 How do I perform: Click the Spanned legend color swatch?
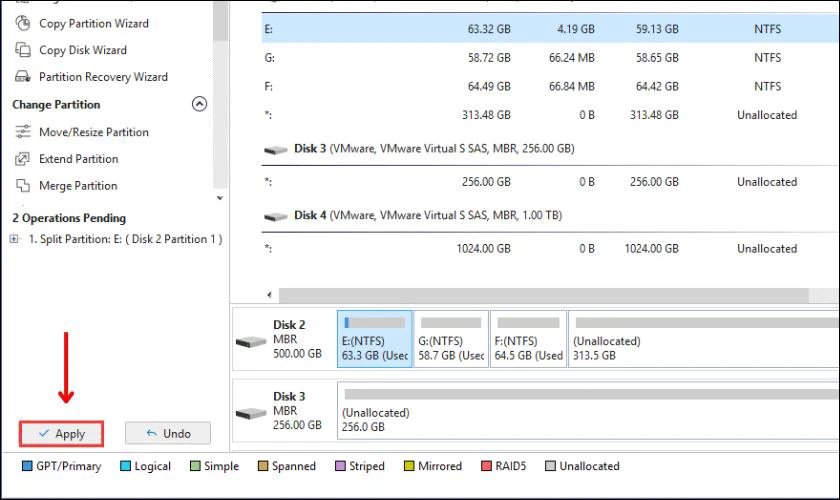pyautogui.click(x=263, y=466)
